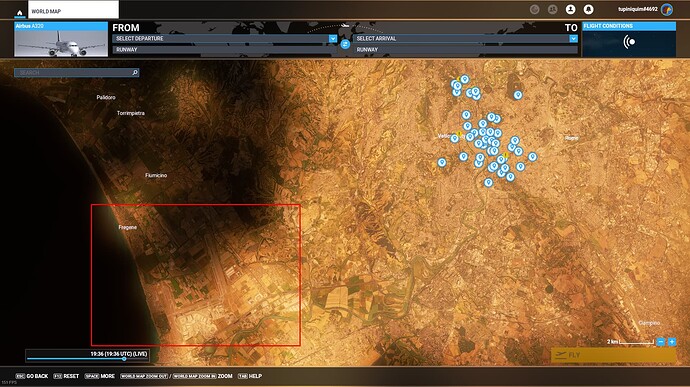Click the arrival Runway field
The width and height of the screenshot is (690, 387).
465,50
